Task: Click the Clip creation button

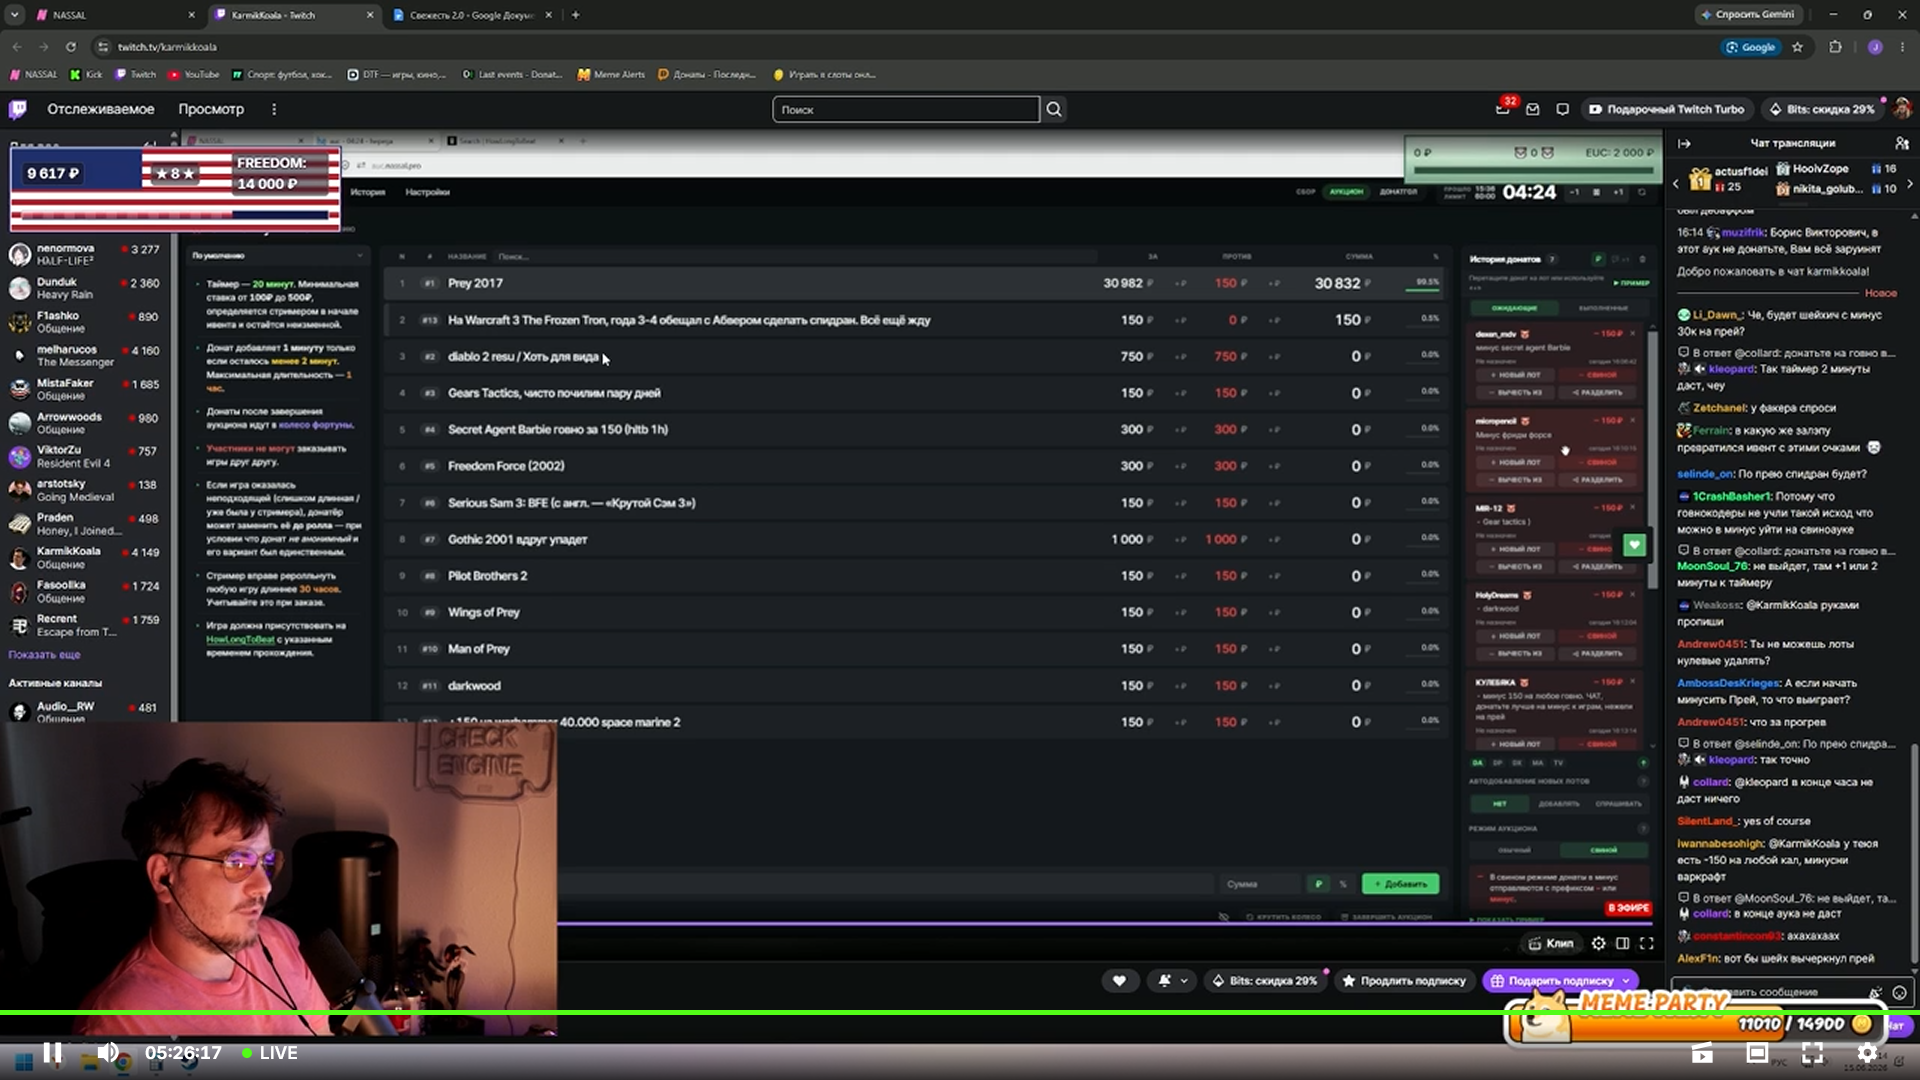Action: pos(1551,943)
